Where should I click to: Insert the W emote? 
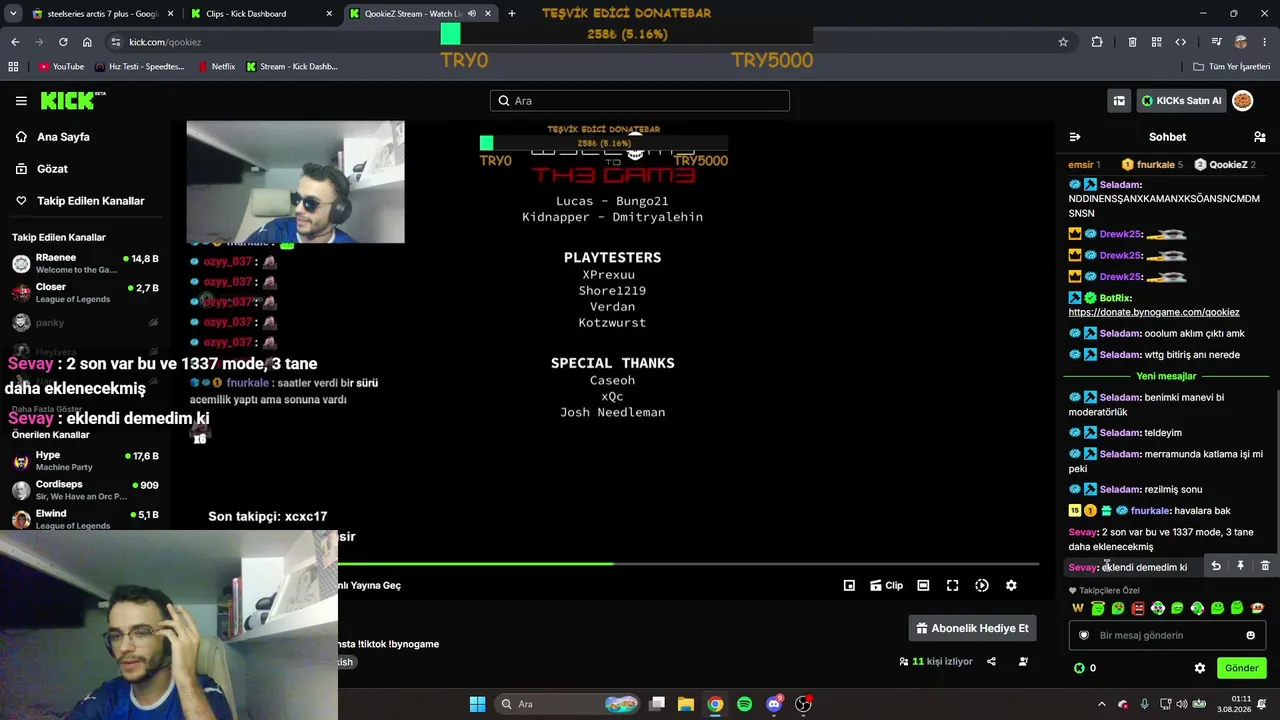[1078, 608]
